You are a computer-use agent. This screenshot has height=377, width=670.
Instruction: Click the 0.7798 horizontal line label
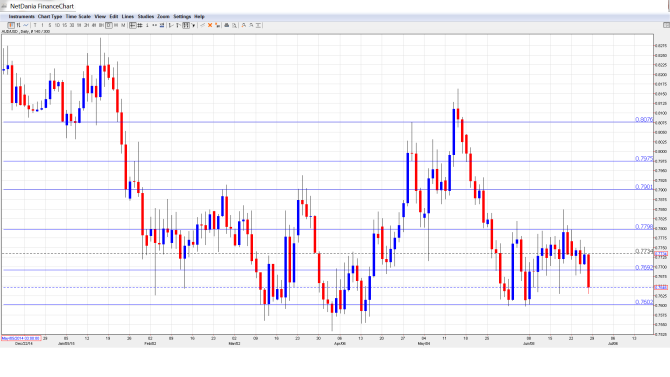[x=644, y=227]
